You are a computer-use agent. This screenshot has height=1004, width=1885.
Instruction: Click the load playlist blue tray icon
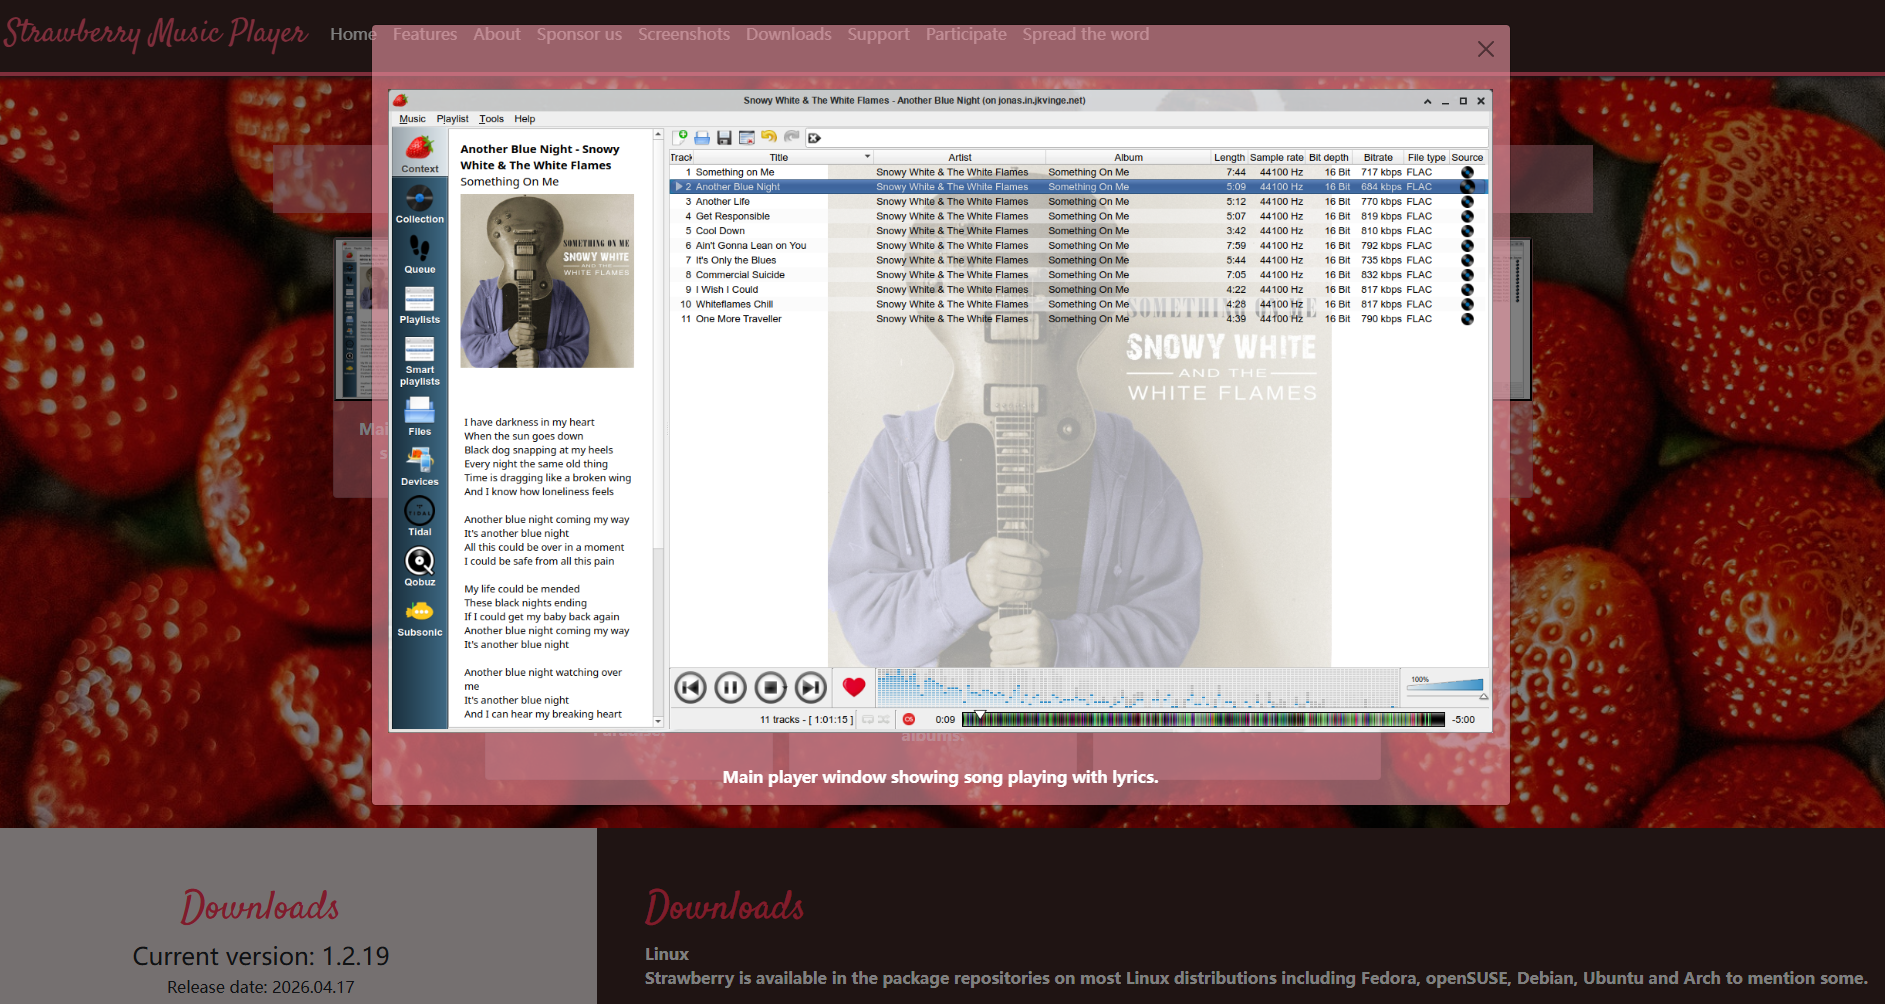(702, 137)
